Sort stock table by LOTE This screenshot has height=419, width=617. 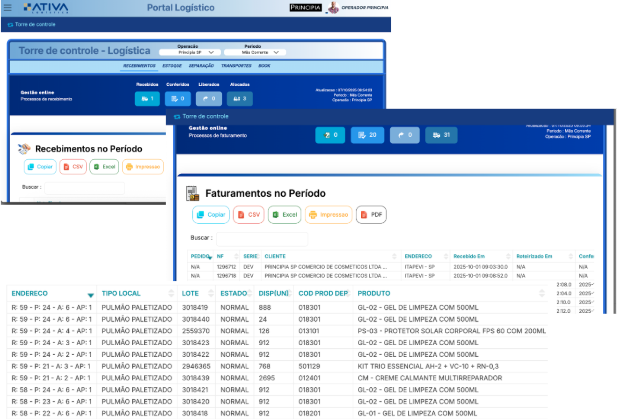(x=197, y=293)
